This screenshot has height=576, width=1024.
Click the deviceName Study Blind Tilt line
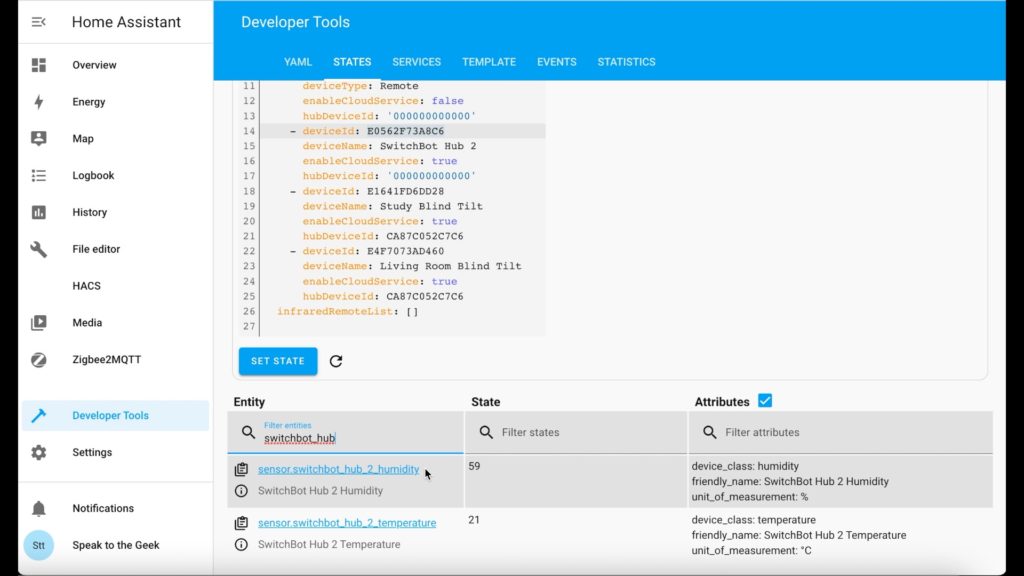click(392, 206)
